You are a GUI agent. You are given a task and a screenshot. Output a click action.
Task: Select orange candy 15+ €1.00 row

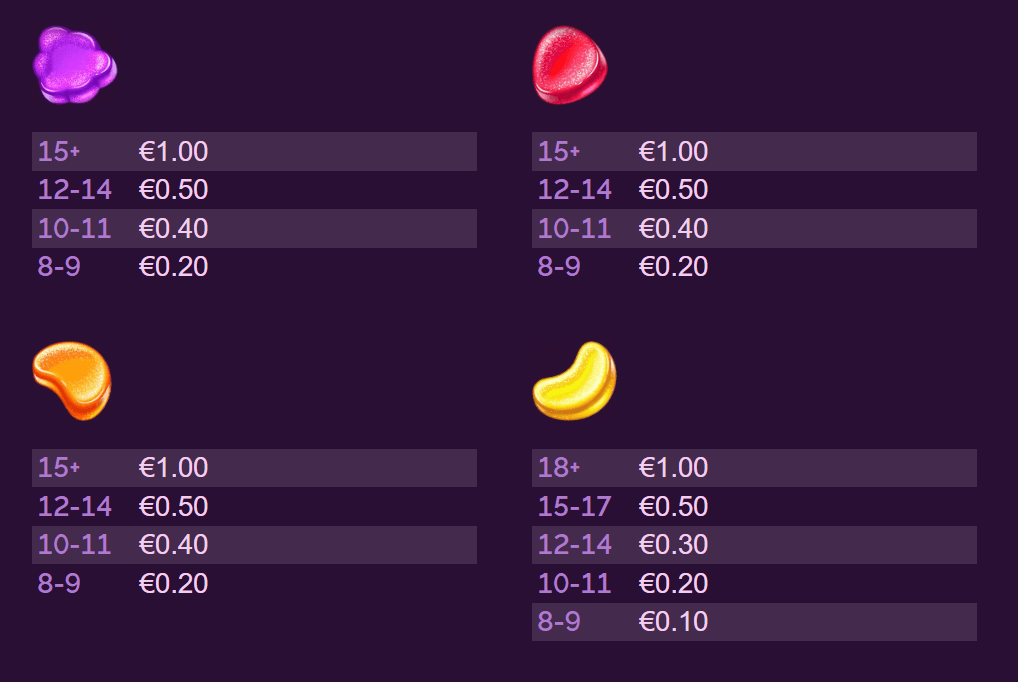(254, 468)
